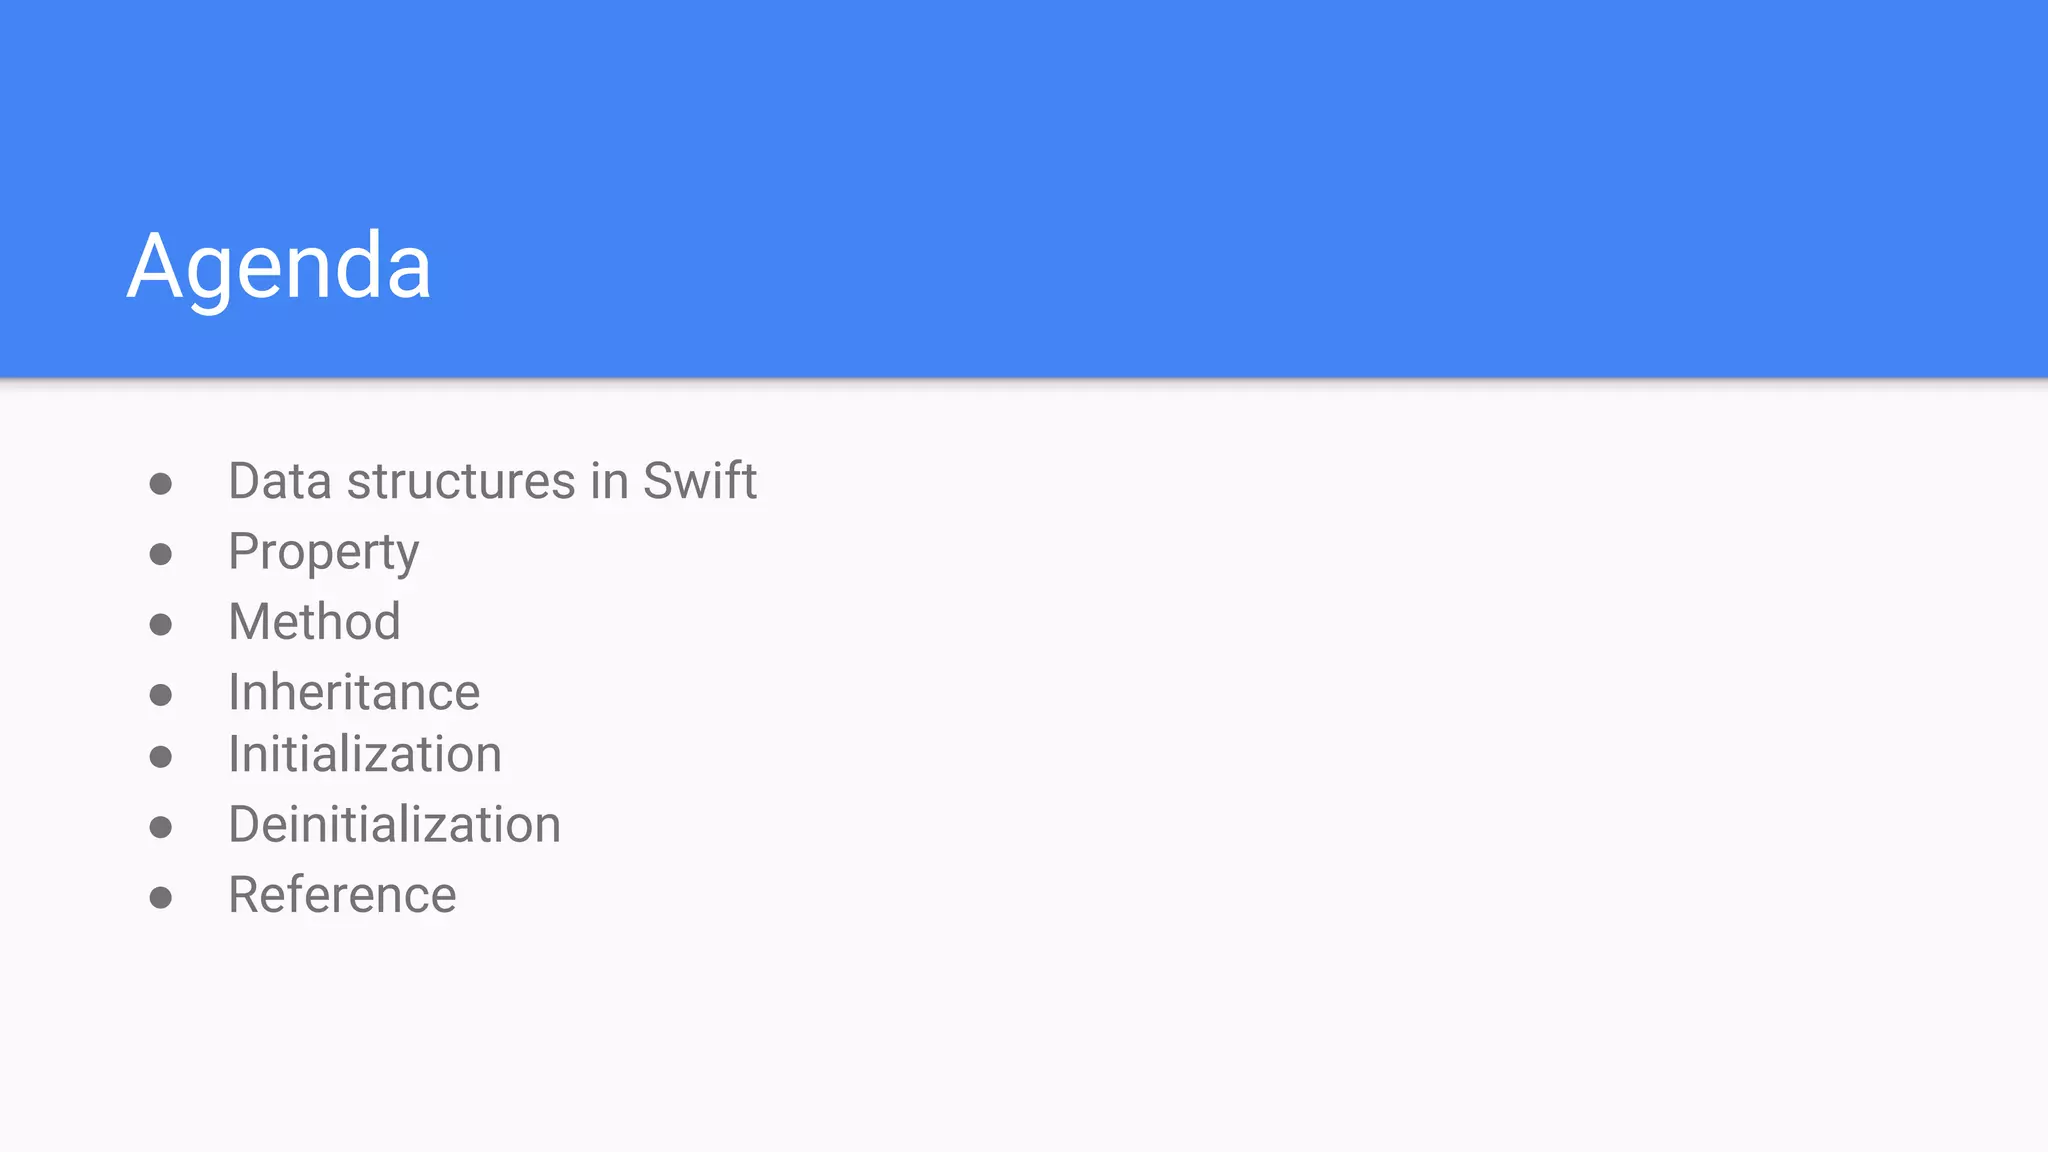2048x1152 pixels.
Task: Click the bullet dot beside Inheritance
Action: point(160,695)
